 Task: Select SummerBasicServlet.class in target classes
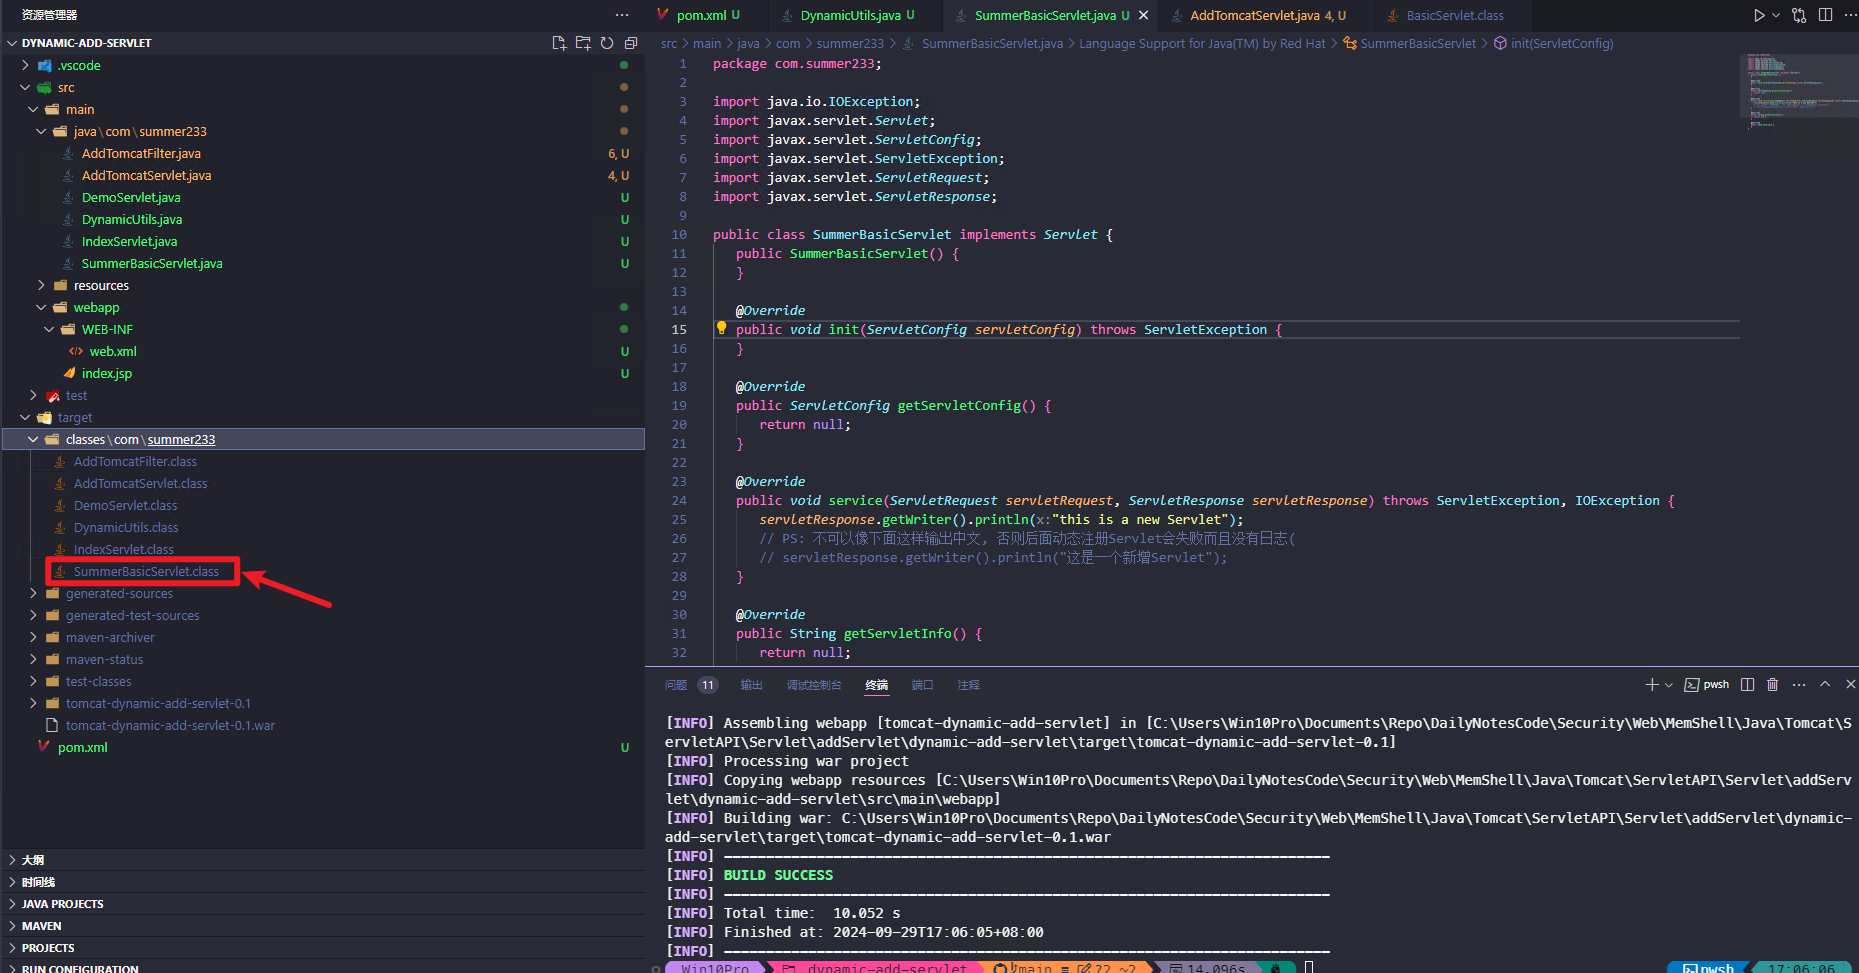pos(146,571)
